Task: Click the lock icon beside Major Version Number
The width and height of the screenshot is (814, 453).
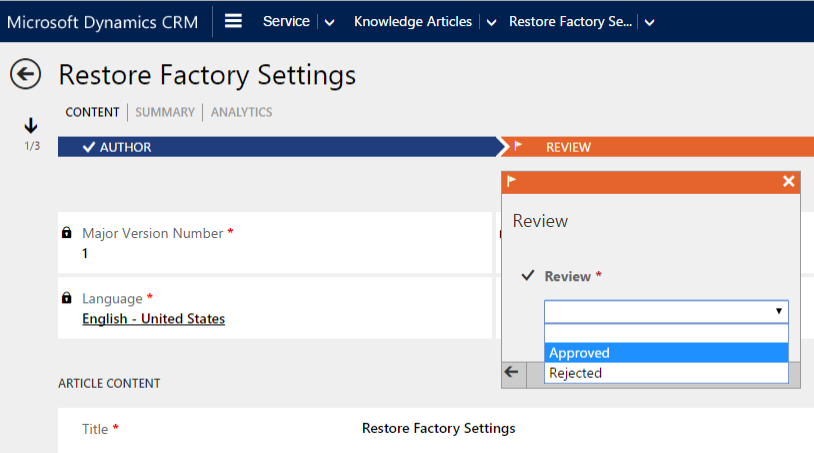Action: [x=66, y=232]
